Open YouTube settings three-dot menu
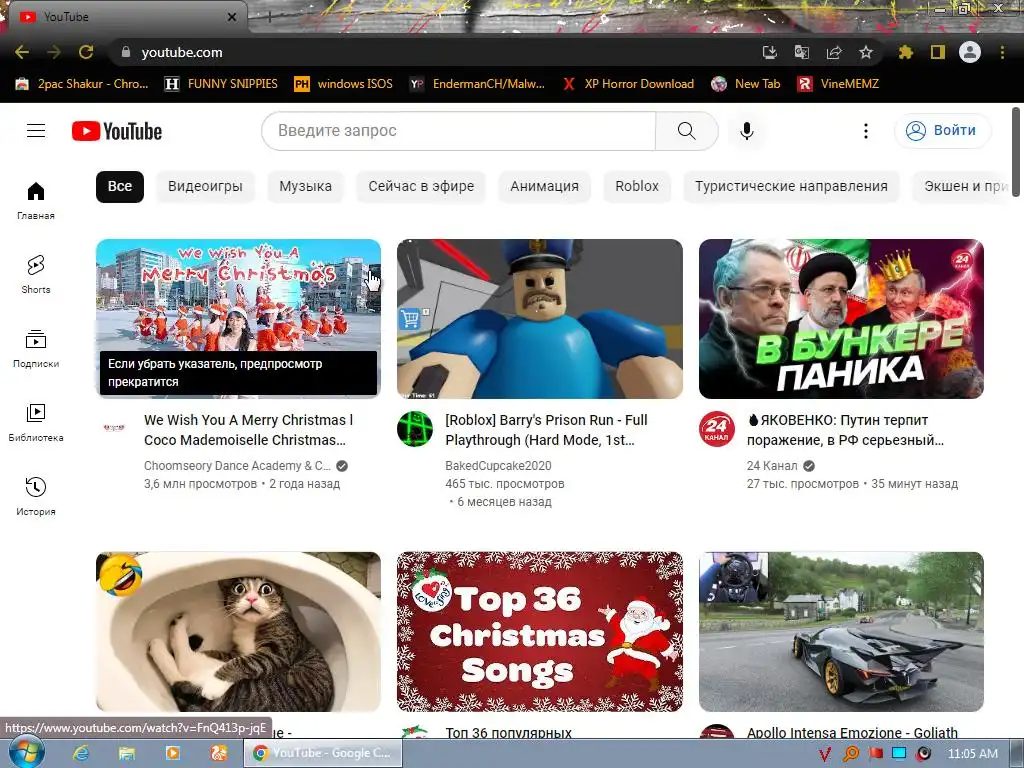The height and width of the screenshot is (768, 1024). tap(865, 131)
